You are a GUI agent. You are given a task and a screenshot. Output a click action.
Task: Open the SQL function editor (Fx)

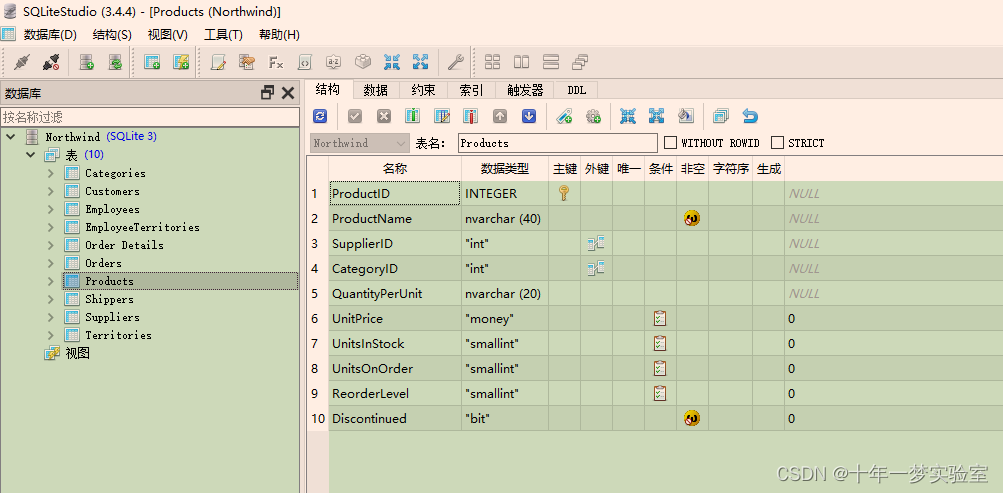pyautogui.click(x=276, y=62)
